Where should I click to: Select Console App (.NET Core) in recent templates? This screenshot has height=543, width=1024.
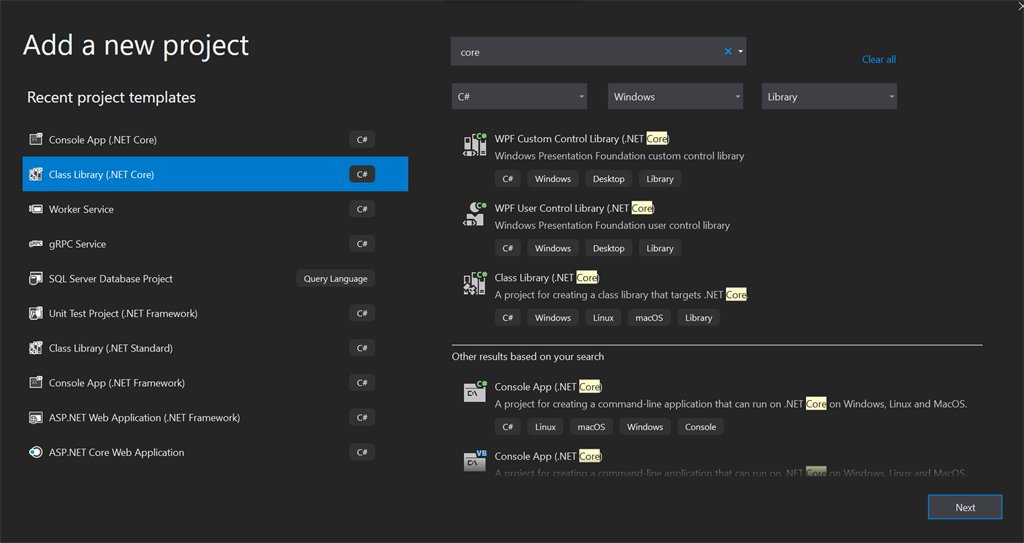tap(216, 139)
